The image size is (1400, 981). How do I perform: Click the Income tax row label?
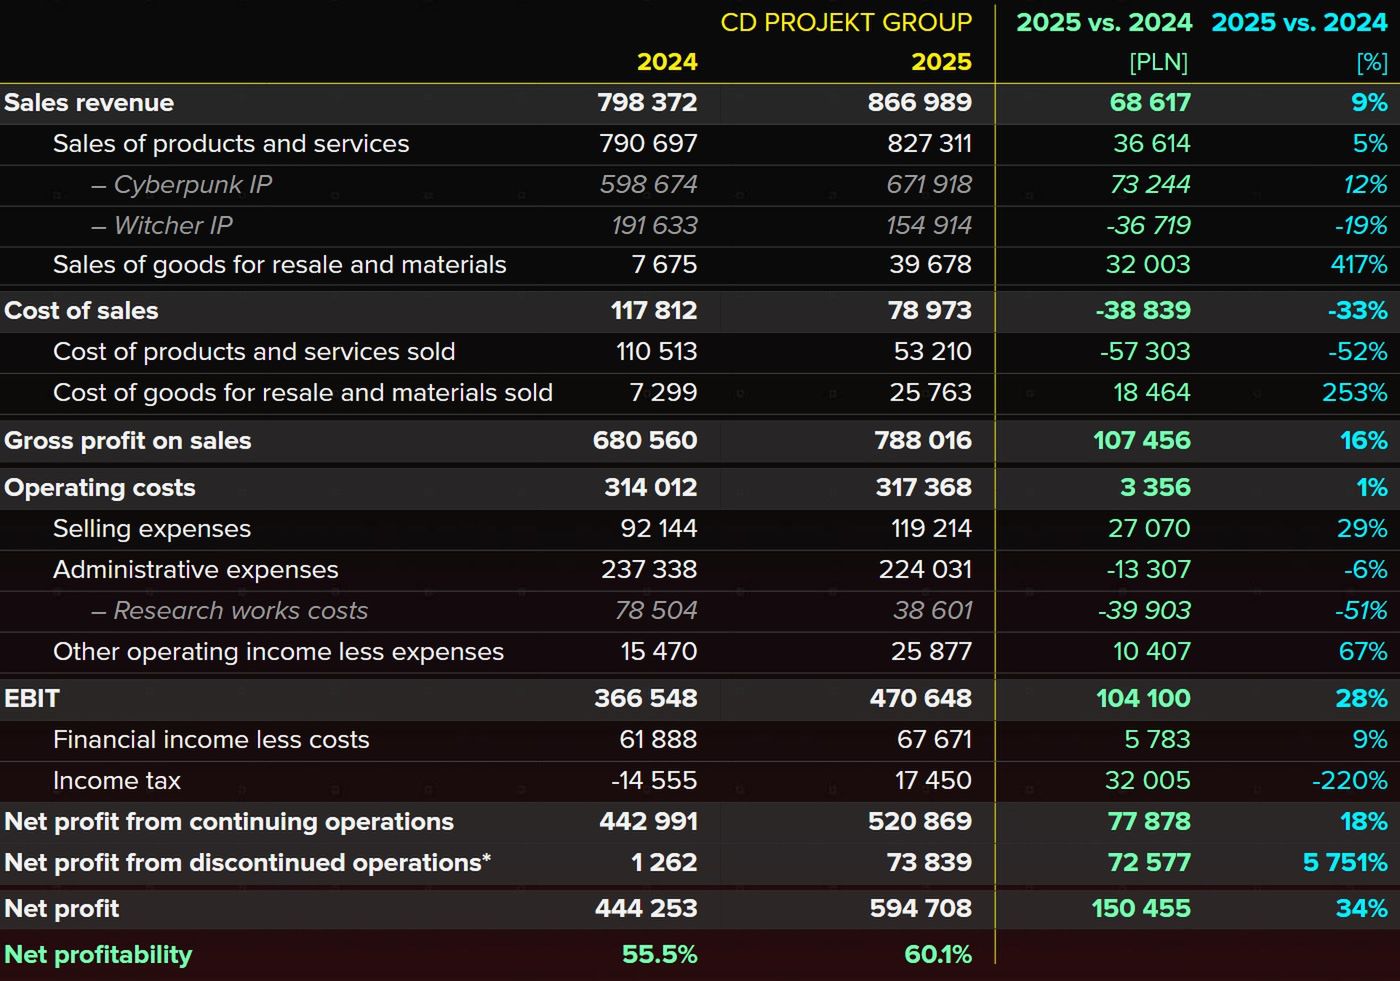(116, 781)
